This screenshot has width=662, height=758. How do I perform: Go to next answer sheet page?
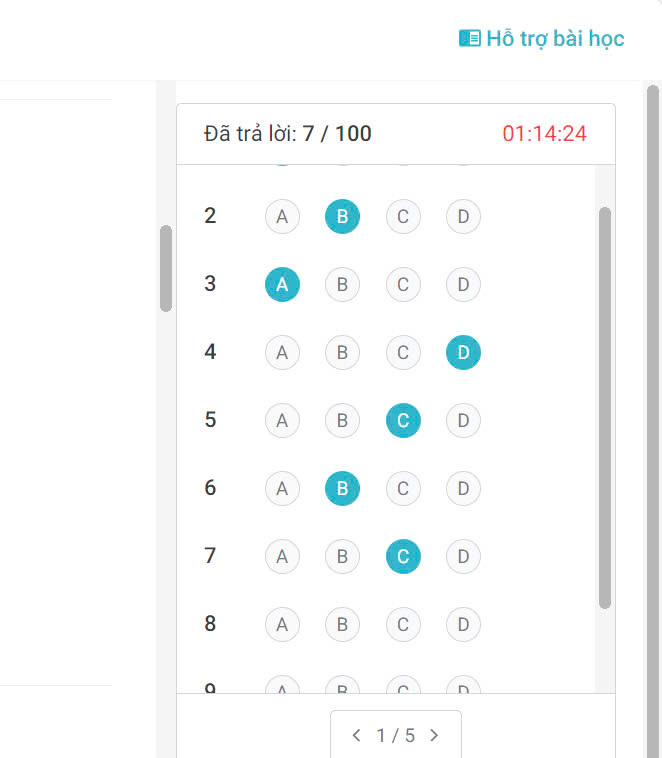click(x=434, y=736)
